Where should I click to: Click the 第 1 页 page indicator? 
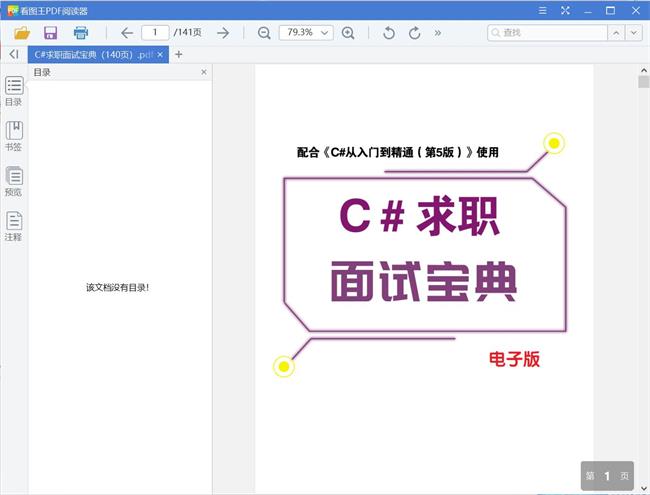click(x=607, y=476)
